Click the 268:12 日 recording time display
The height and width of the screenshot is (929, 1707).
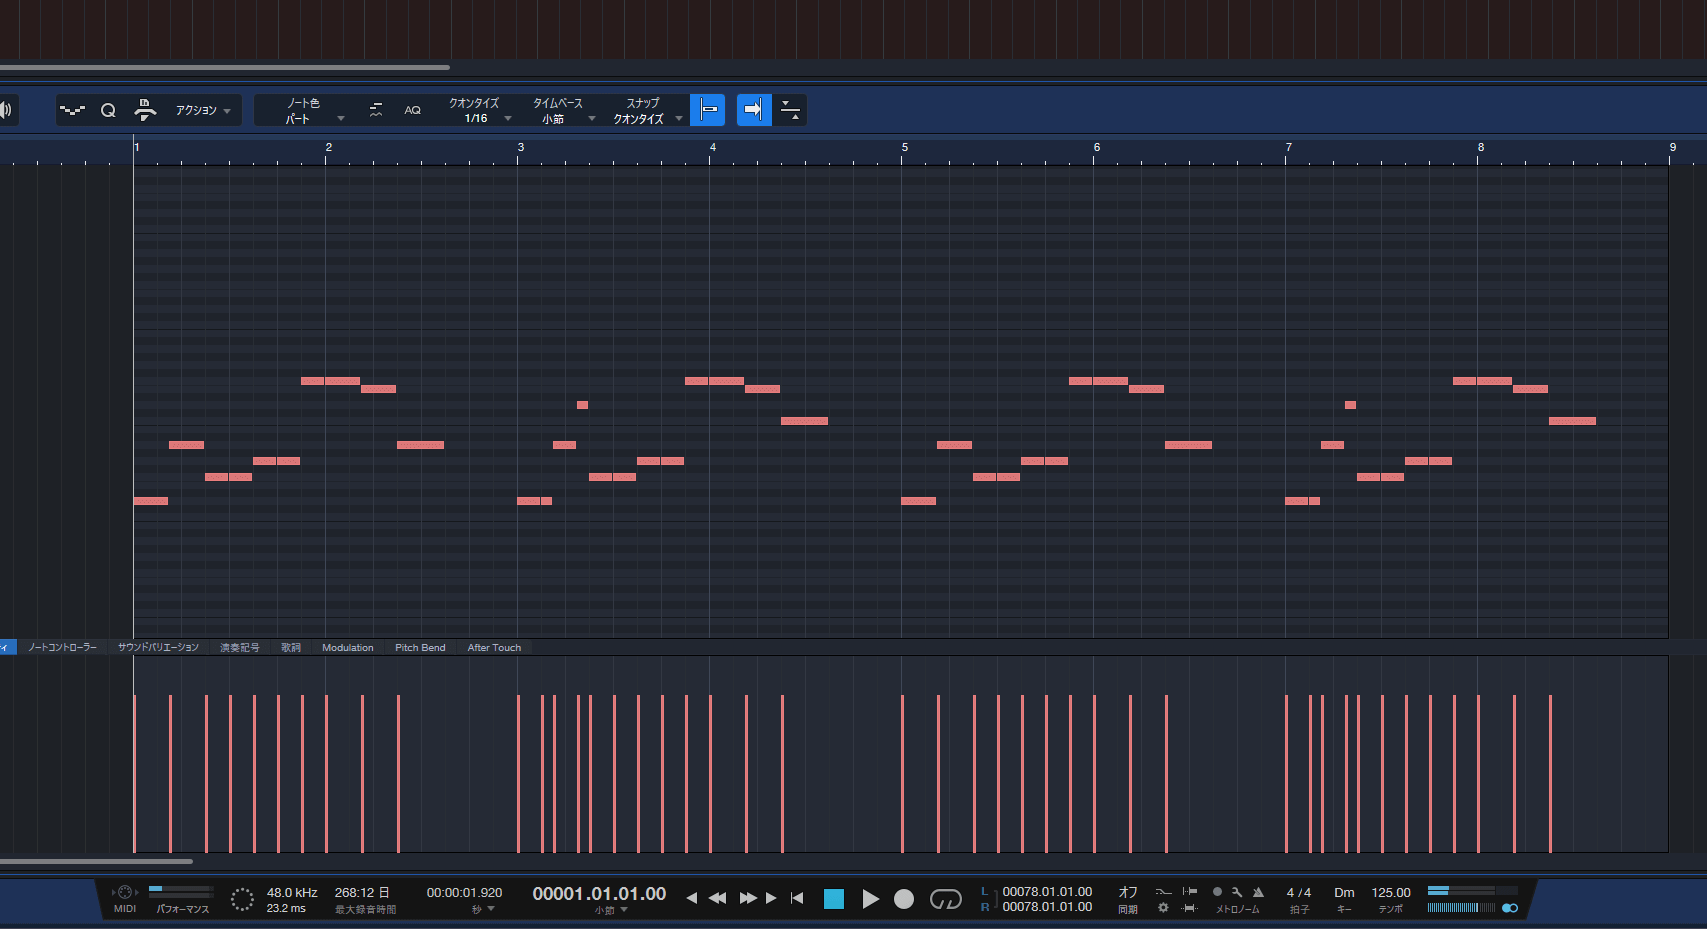coord(362,893)
